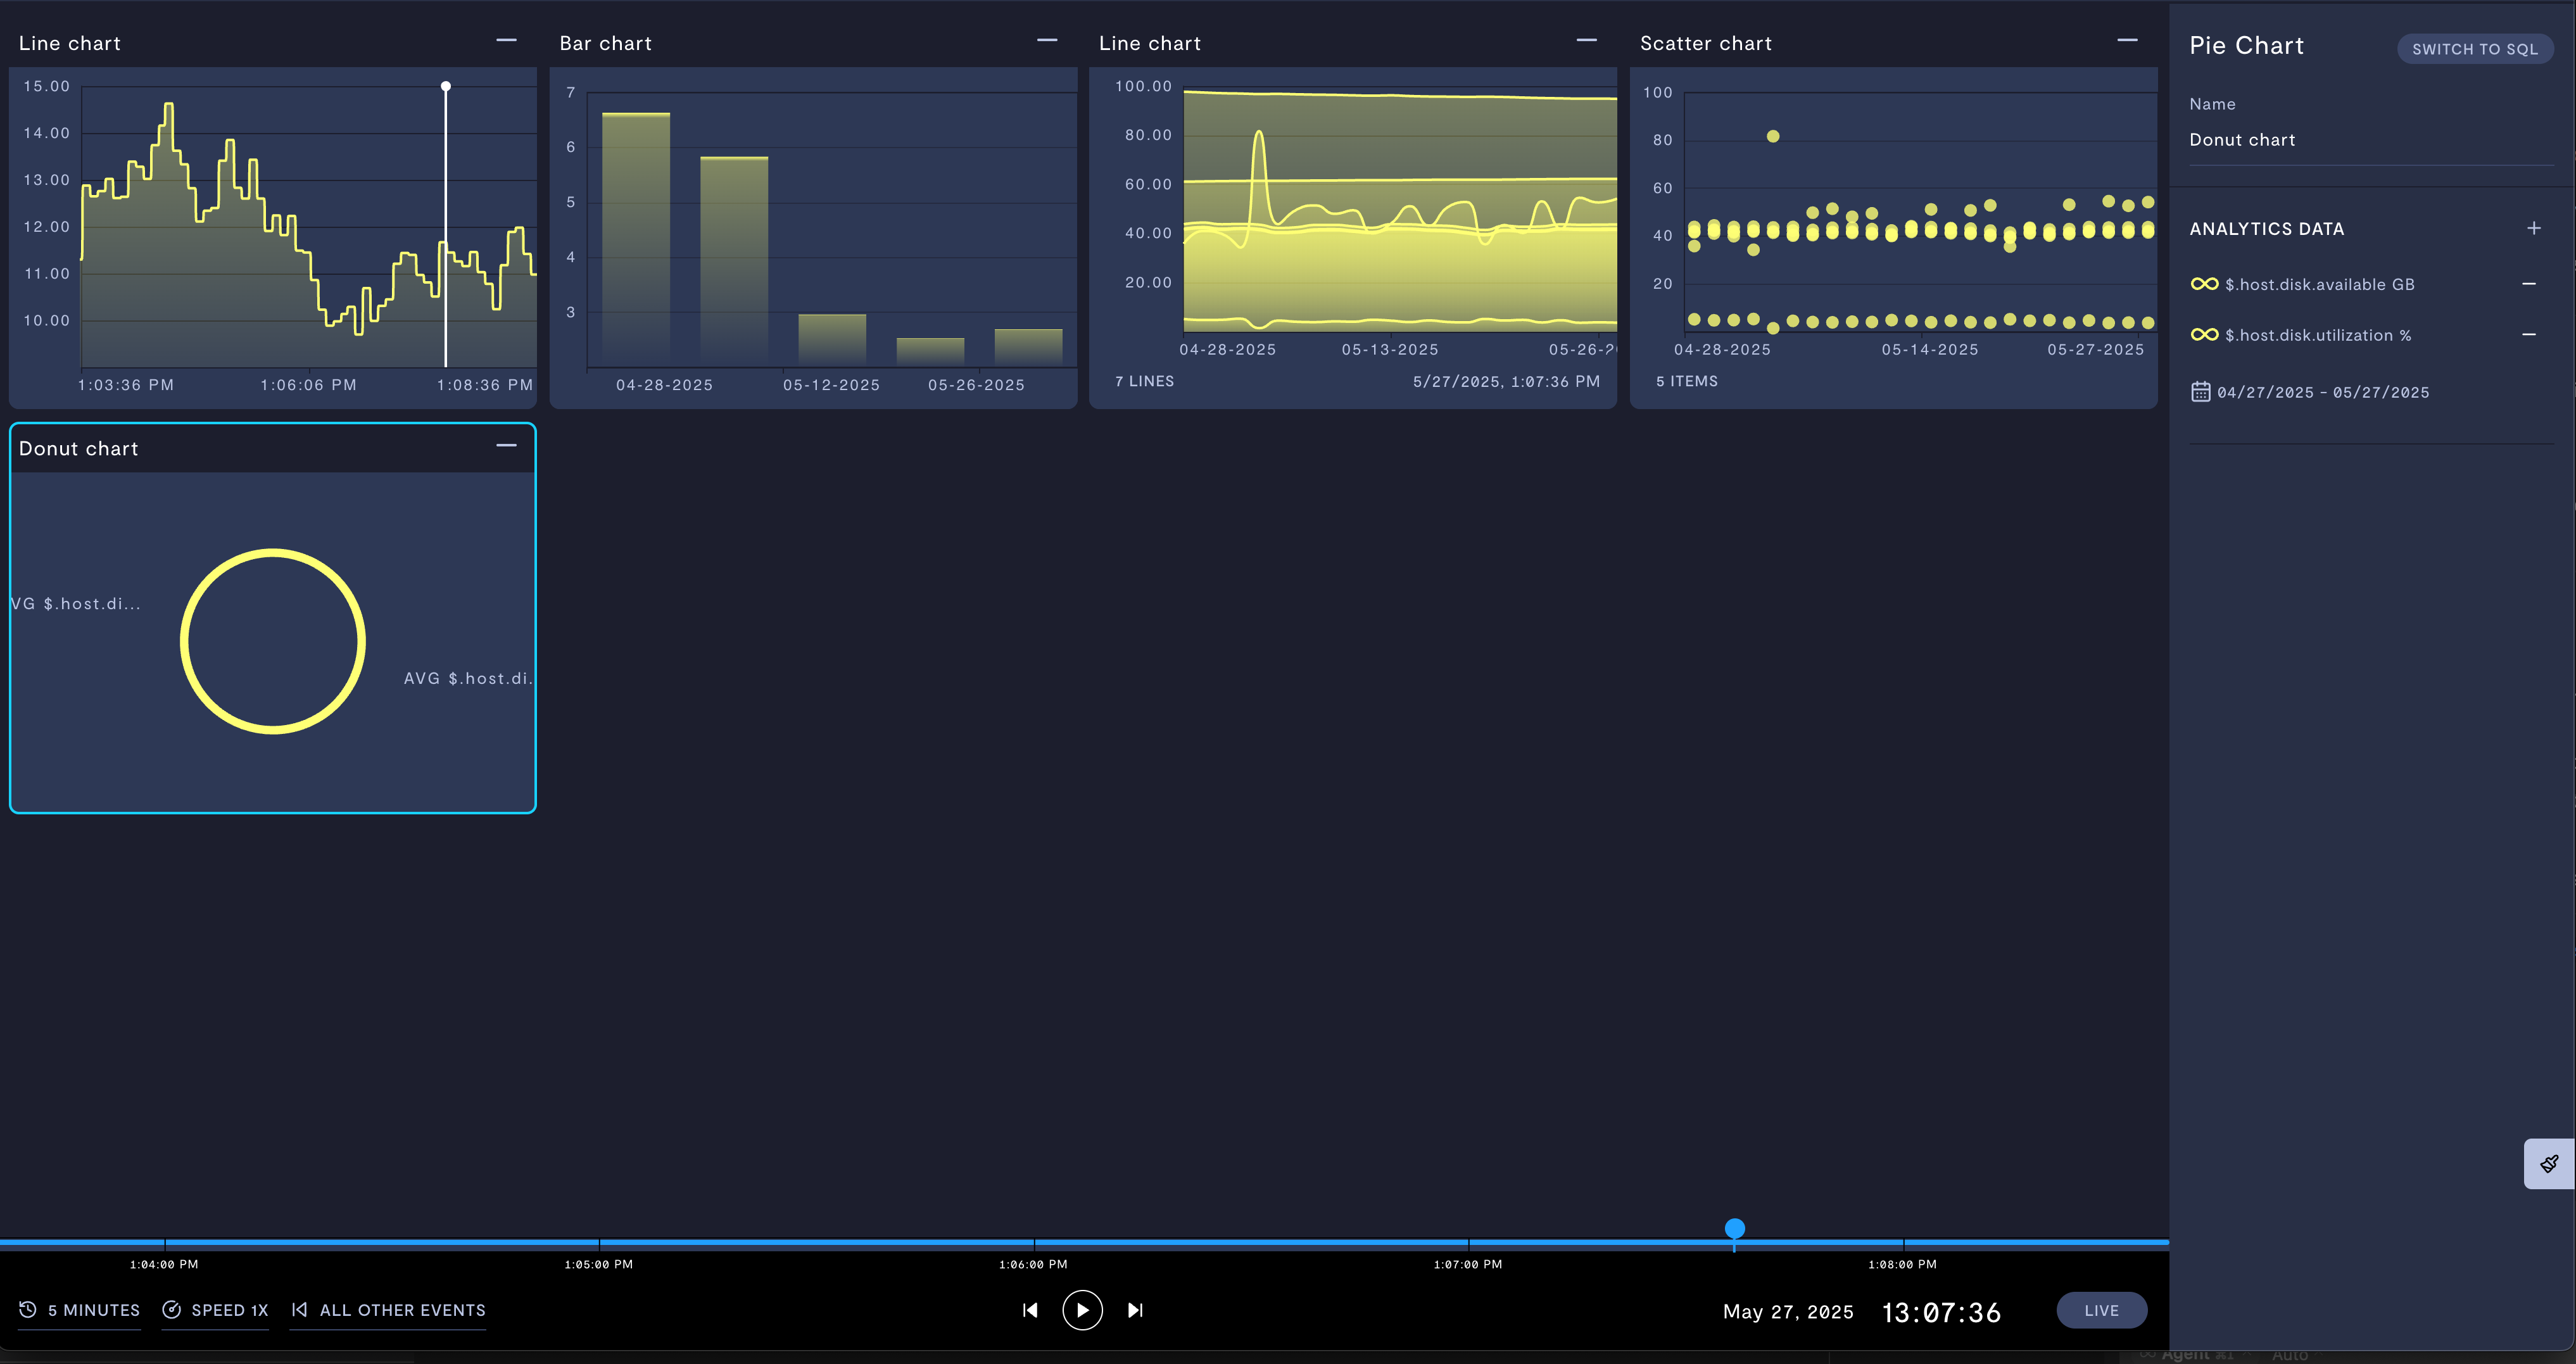
Task: Toggle LIVE mode on
Action: [x=2101, y=1310]
